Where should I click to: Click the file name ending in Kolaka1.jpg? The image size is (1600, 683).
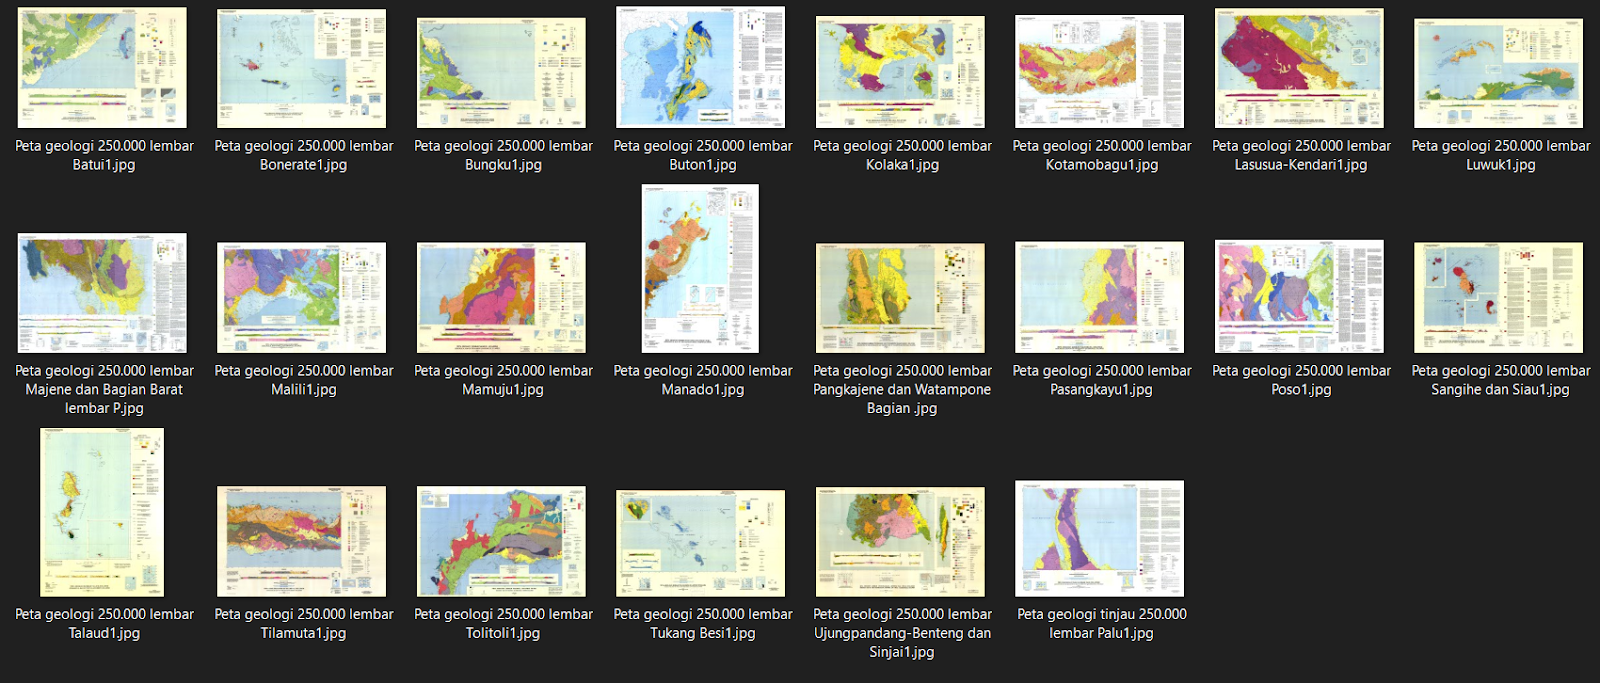tap(902, 155)
